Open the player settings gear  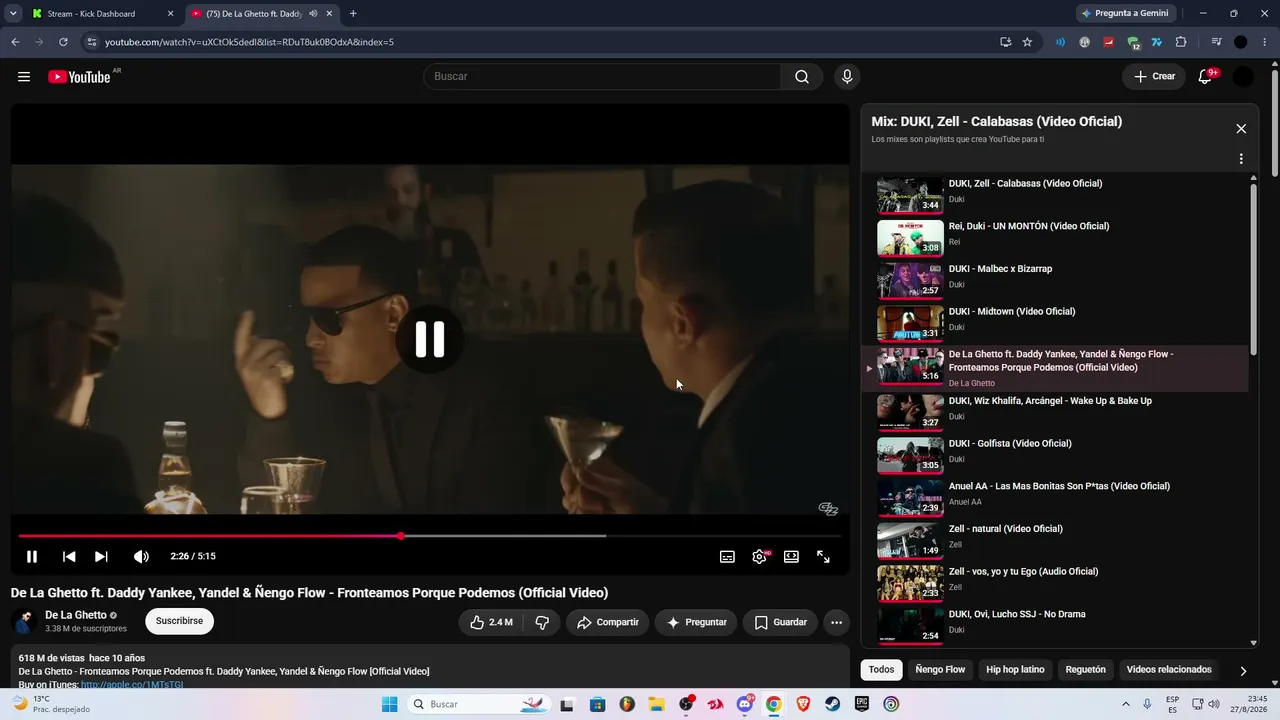pos(759,557)
